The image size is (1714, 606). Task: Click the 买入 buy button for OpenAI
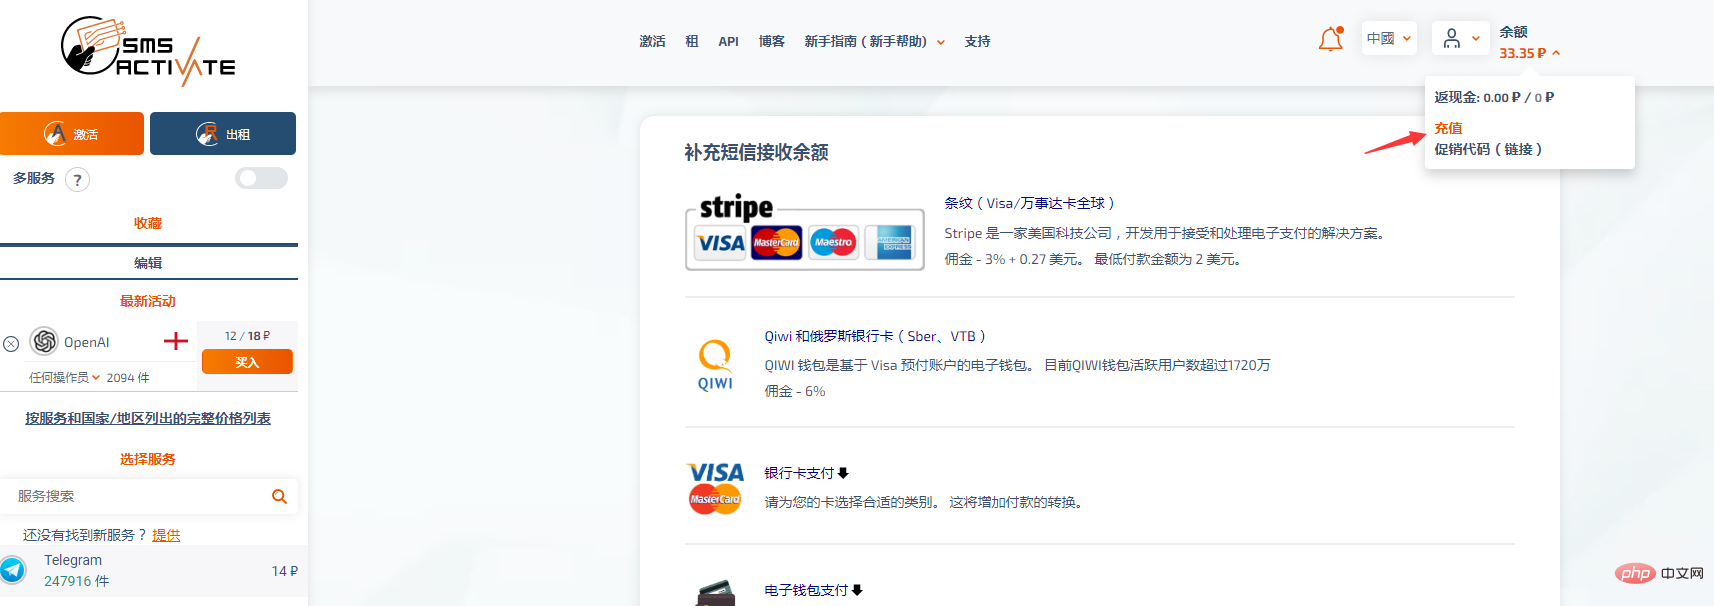(247, 362)
